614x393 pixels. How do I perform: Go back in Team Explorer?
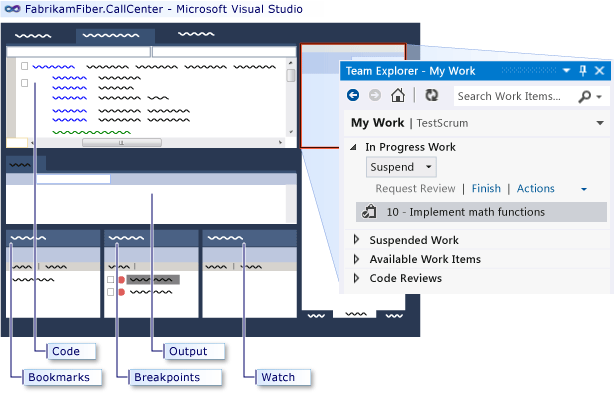point(353,95)
